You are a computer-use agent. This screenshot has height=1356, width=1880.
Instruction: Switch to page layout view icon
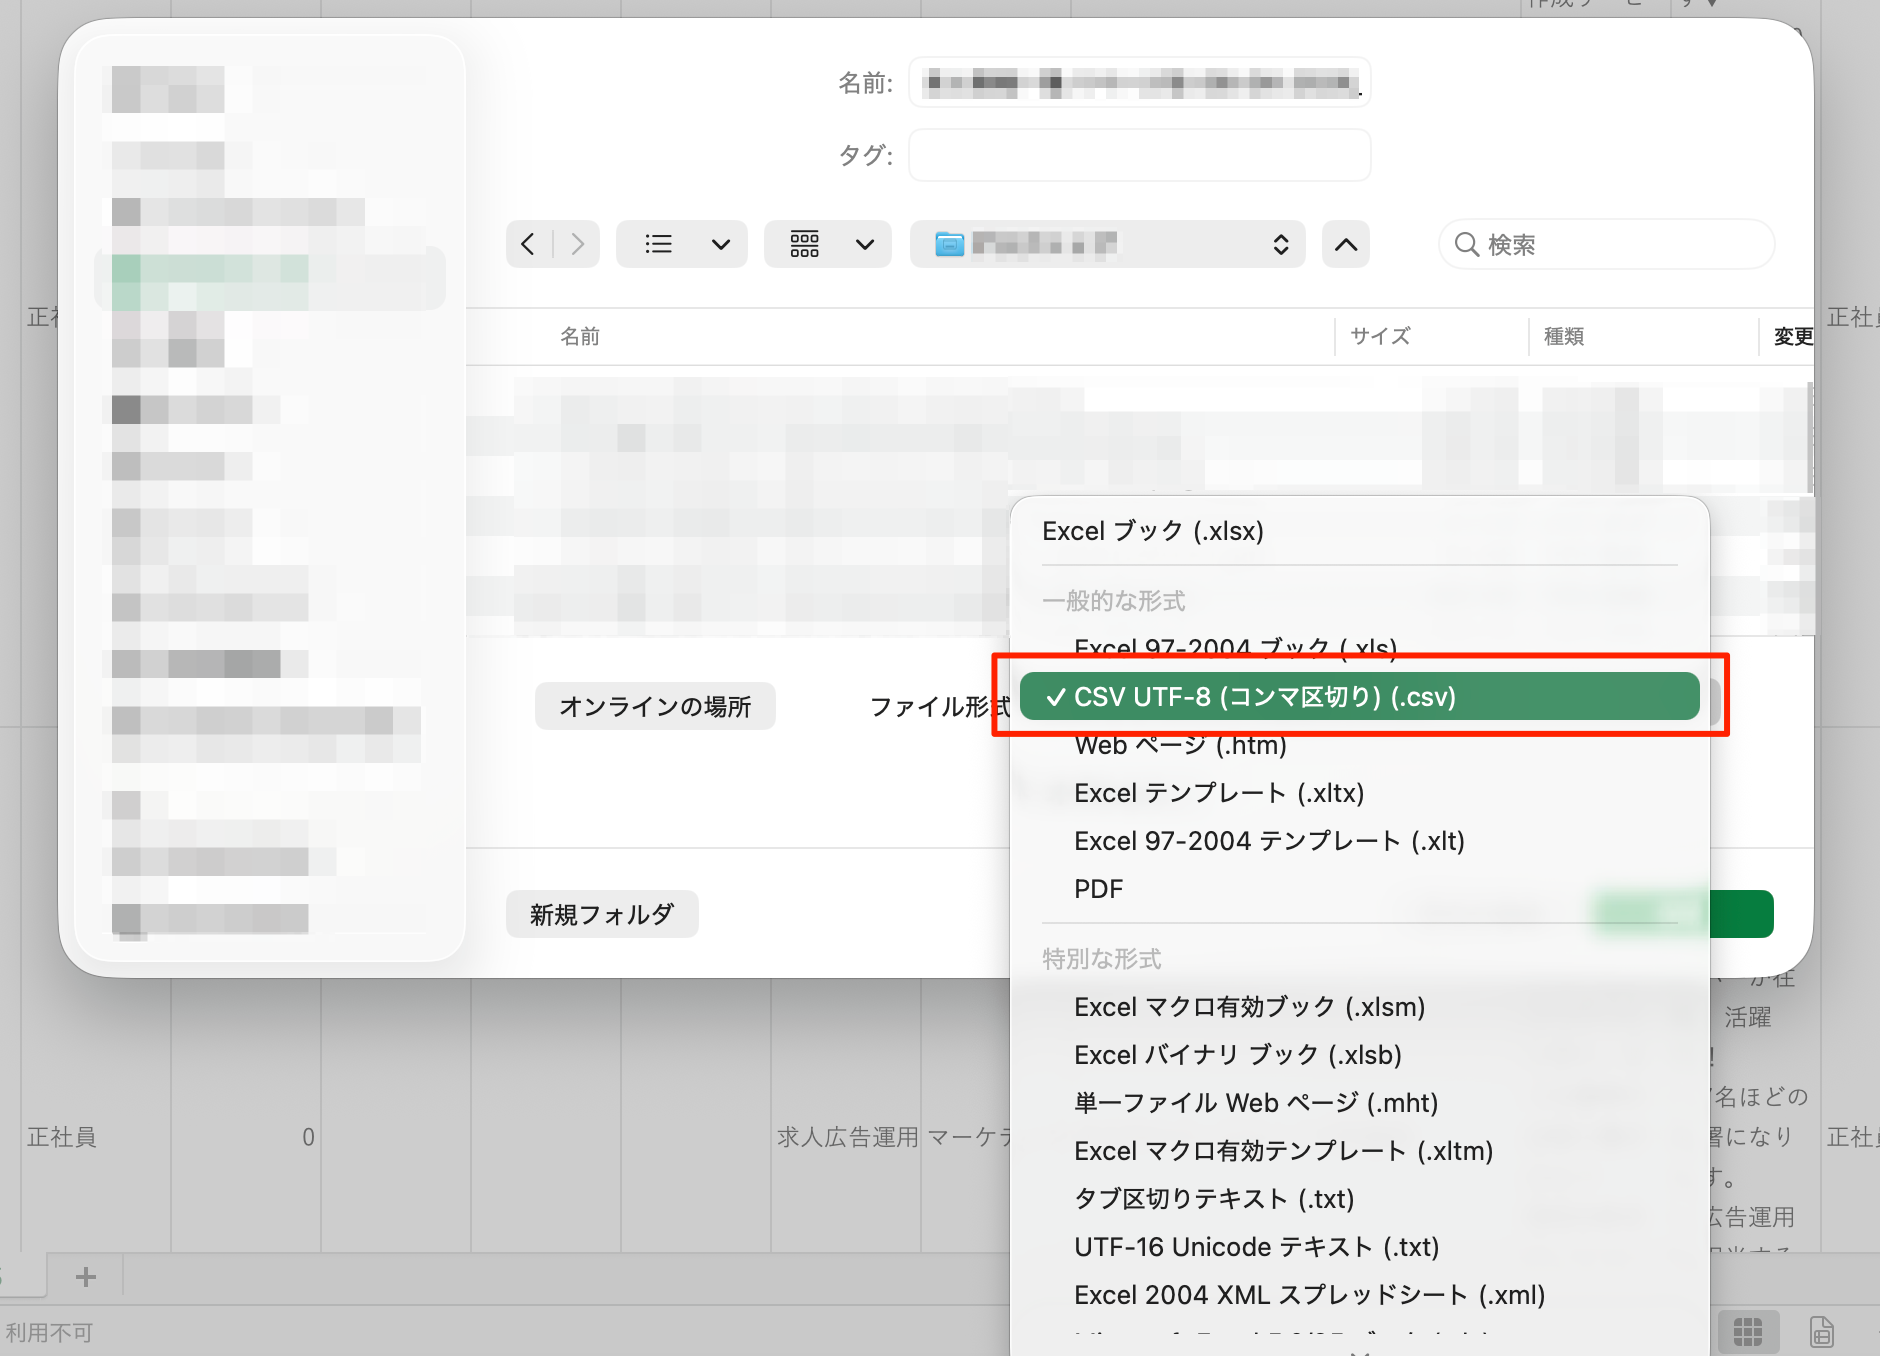(x=1822, y=1332)
